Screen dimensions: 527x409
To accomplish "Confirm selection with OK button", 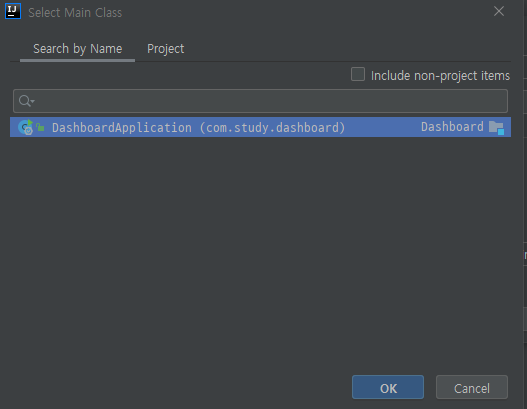I will click(x=388, y=387).
